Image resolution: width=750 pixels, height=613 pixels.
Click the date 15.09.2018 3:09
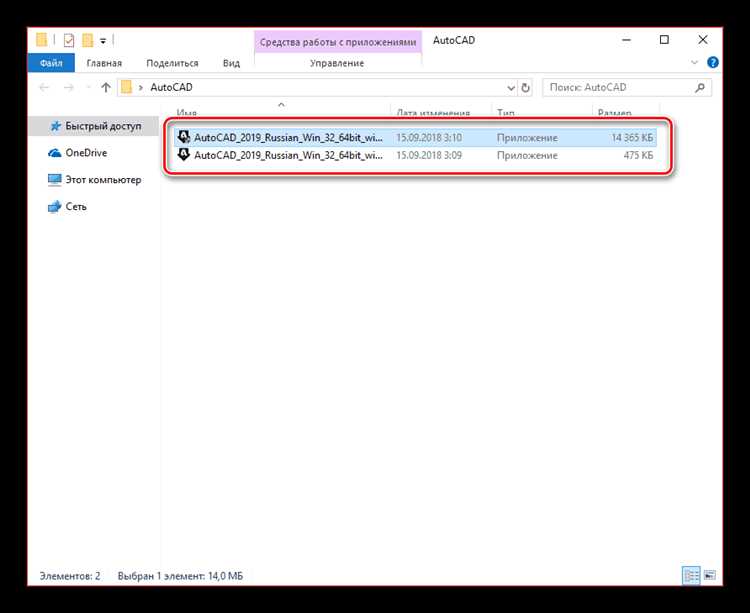429,155
